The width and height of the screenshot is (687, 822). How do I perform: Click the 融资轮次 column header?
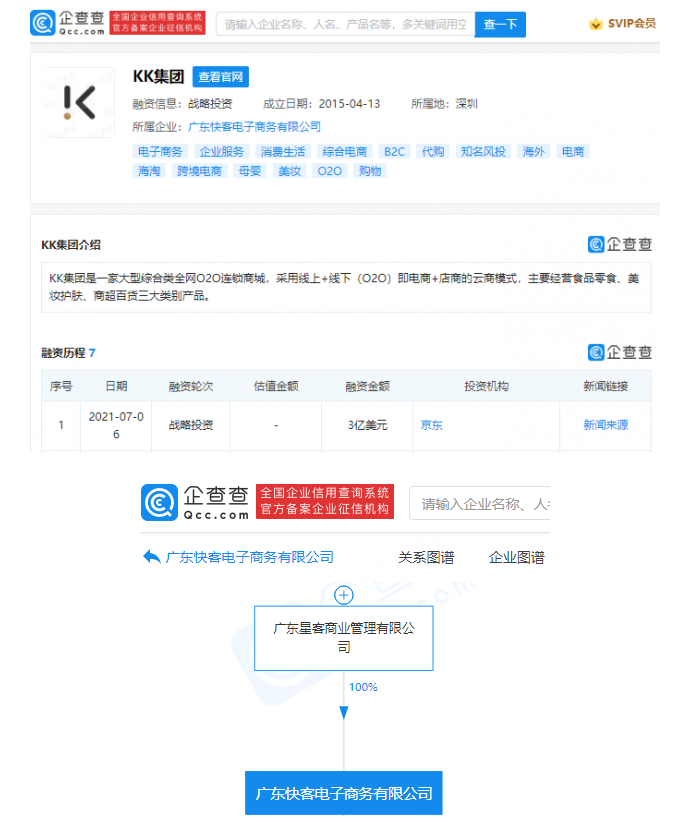coord(191,386)
